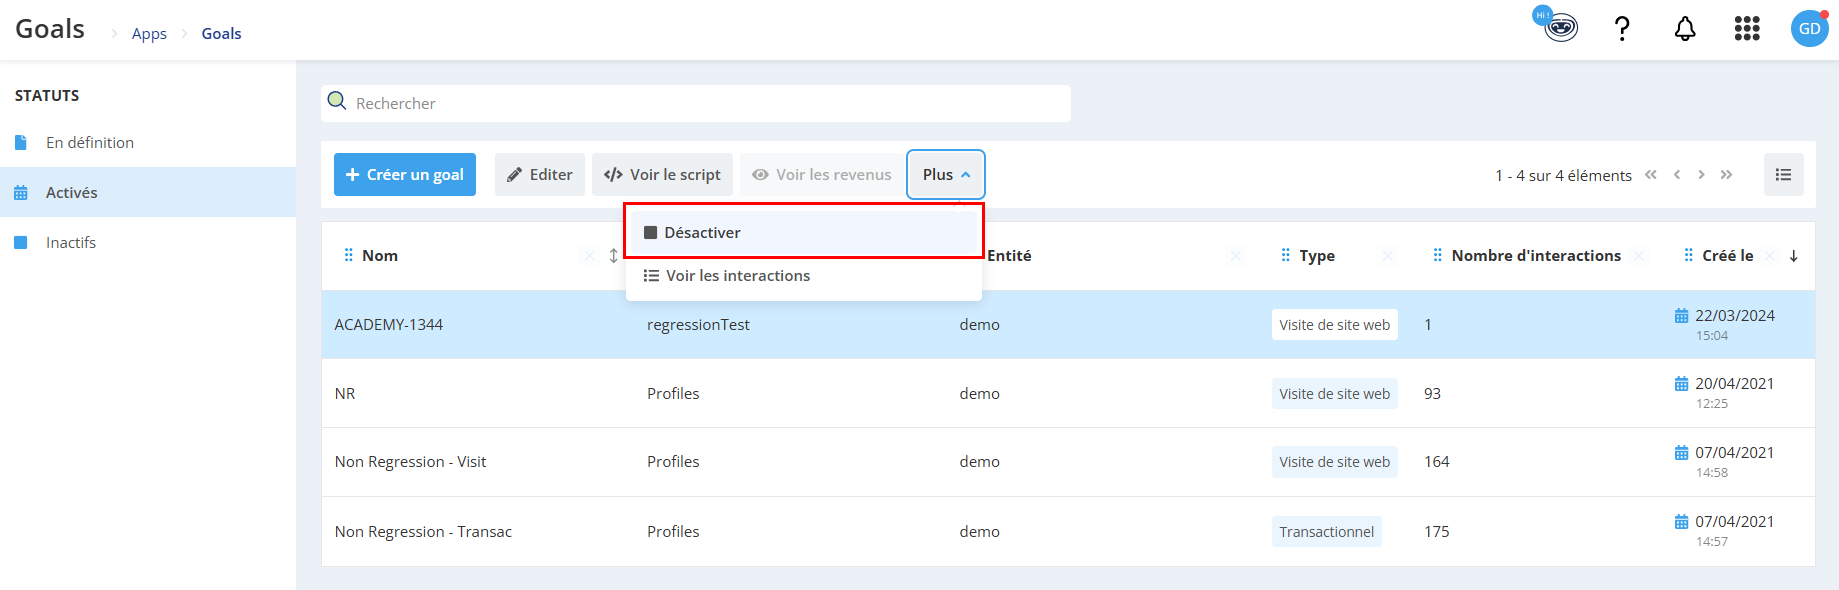Sort by the Créé le descending arrow
Viewport: 1839px width, 590px height.
(x=1794, y=256)
